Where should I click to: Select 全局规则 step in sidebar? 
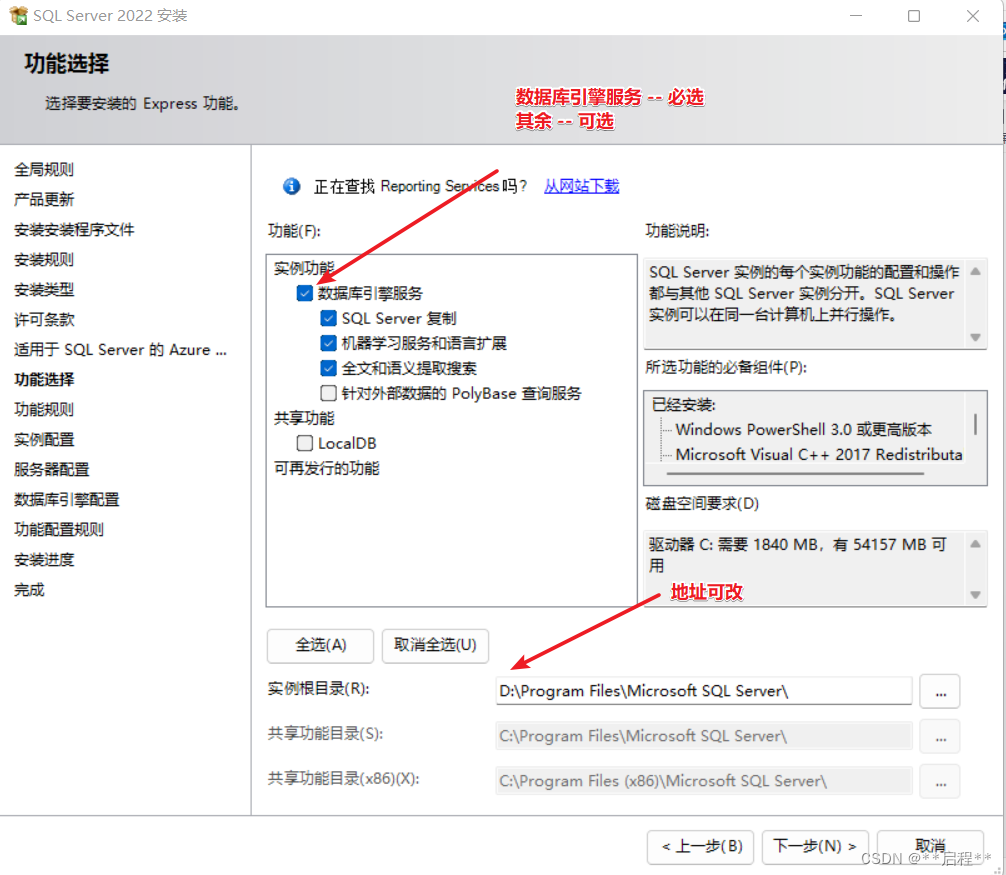point(44,169)
